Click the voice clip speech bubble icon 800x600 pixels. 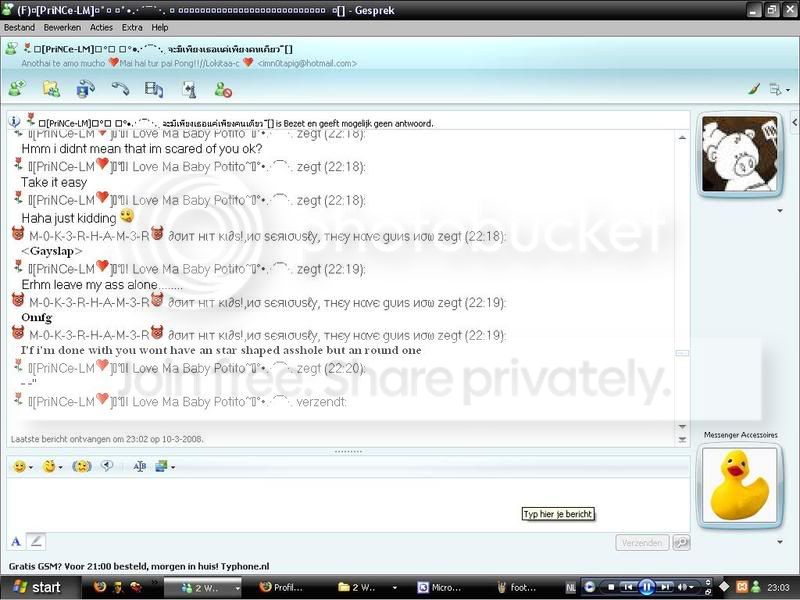107,466
